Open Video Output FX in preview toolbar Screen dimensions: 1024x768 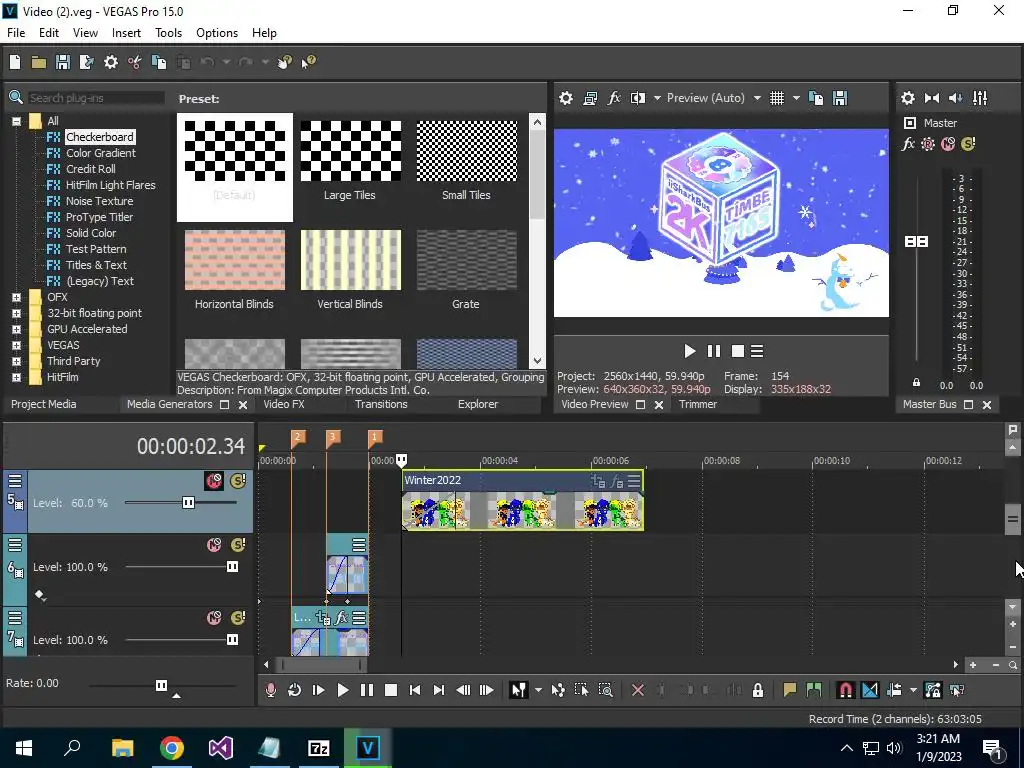coord(614,98)
